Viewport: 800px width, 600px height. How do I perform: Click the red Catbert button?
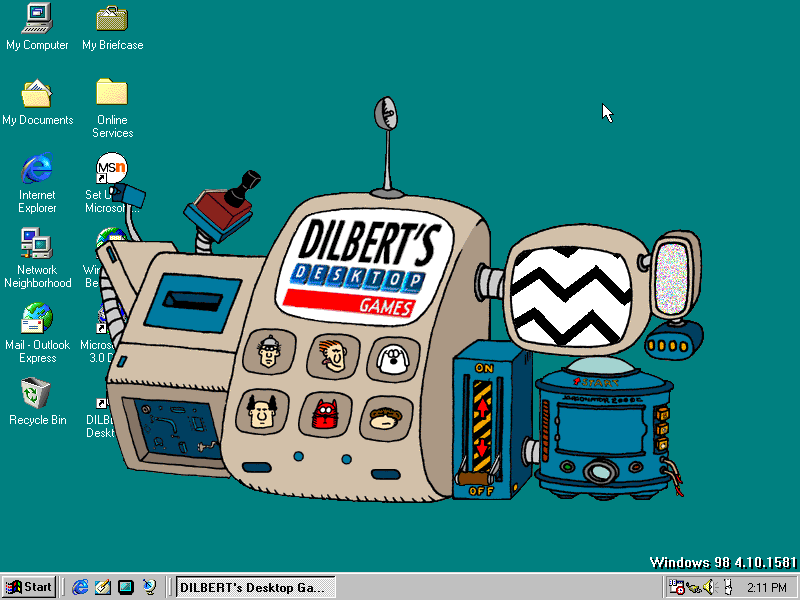[x=326, y=415]
